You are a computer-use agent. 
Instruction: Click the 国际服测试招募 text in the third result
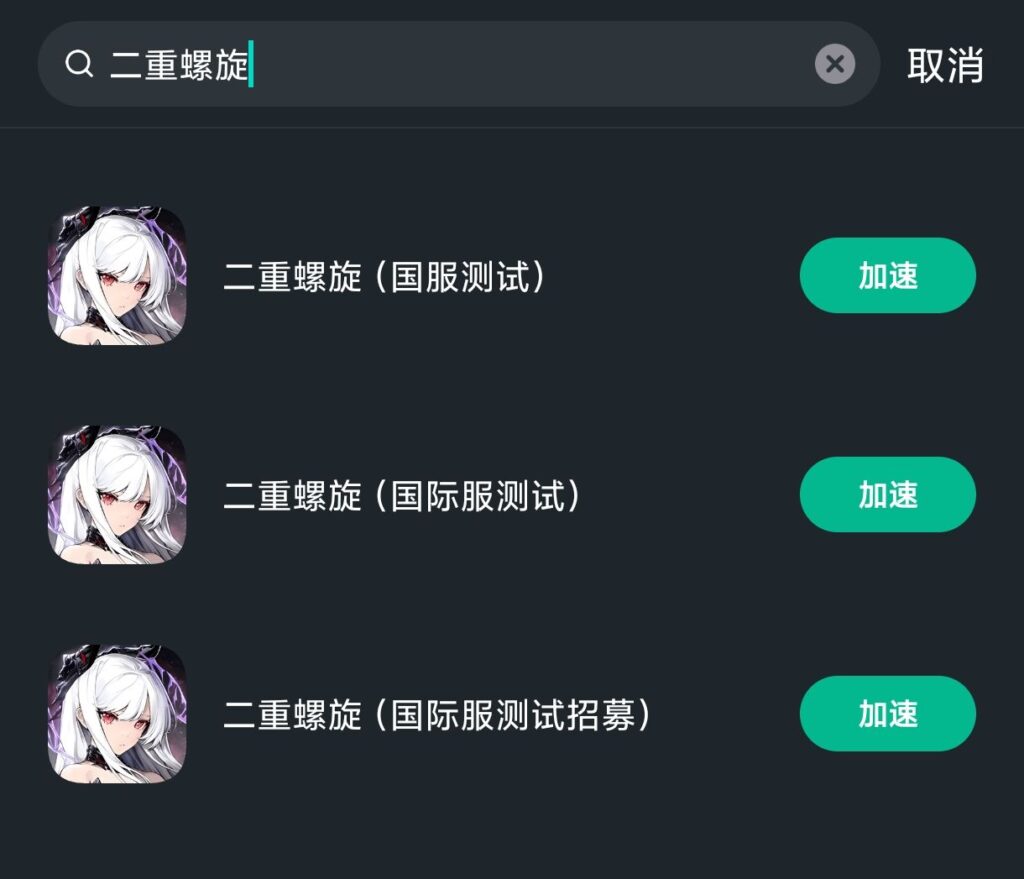[x=513, y=714]
